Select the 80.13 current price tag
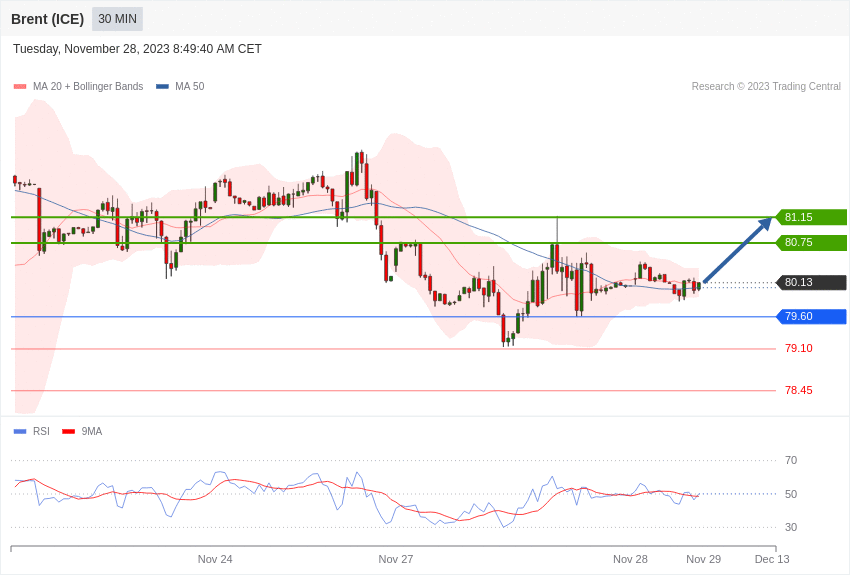The width and height of the screenshot is (850, 576). (812, 282)
